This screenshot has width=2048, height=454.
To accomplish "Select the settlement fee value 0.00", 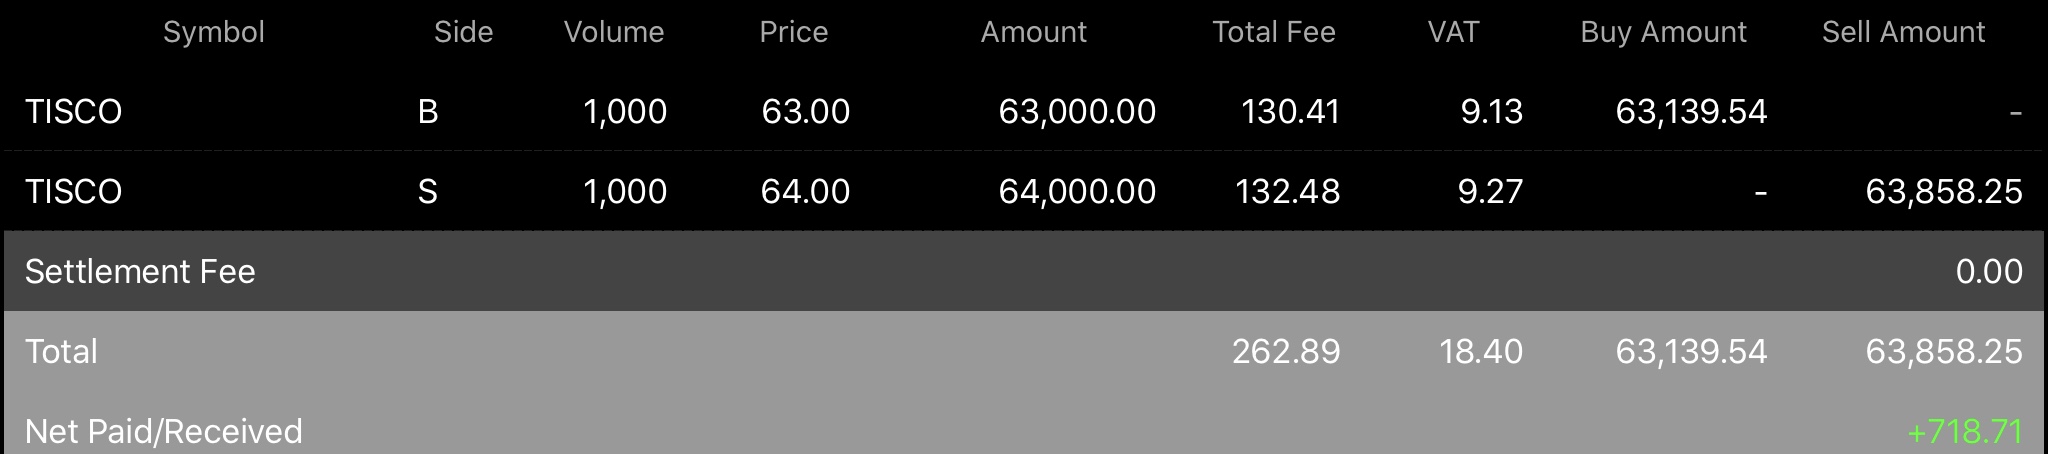I will 1989,271.
